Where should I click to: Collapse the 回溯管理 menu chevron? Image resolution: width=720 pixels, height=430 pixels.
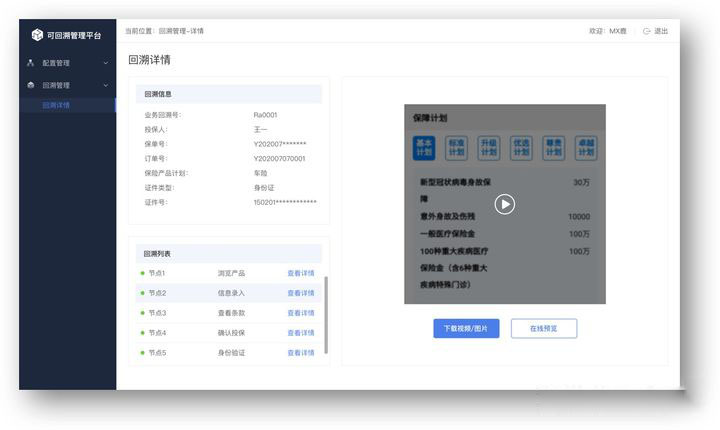click(x=105, y=85)
